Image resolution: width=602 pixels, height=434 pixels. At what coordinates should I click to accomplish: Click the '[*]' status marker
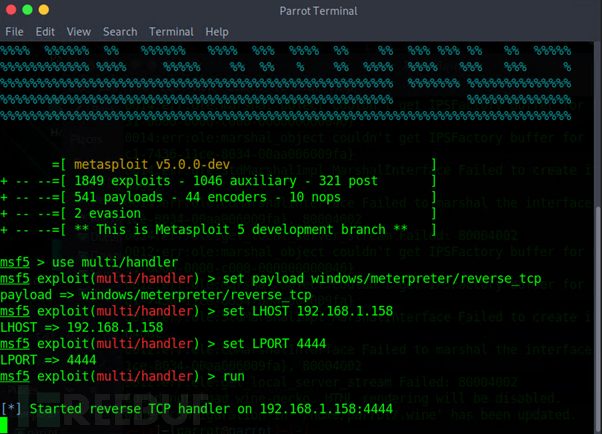pos(11,409)
